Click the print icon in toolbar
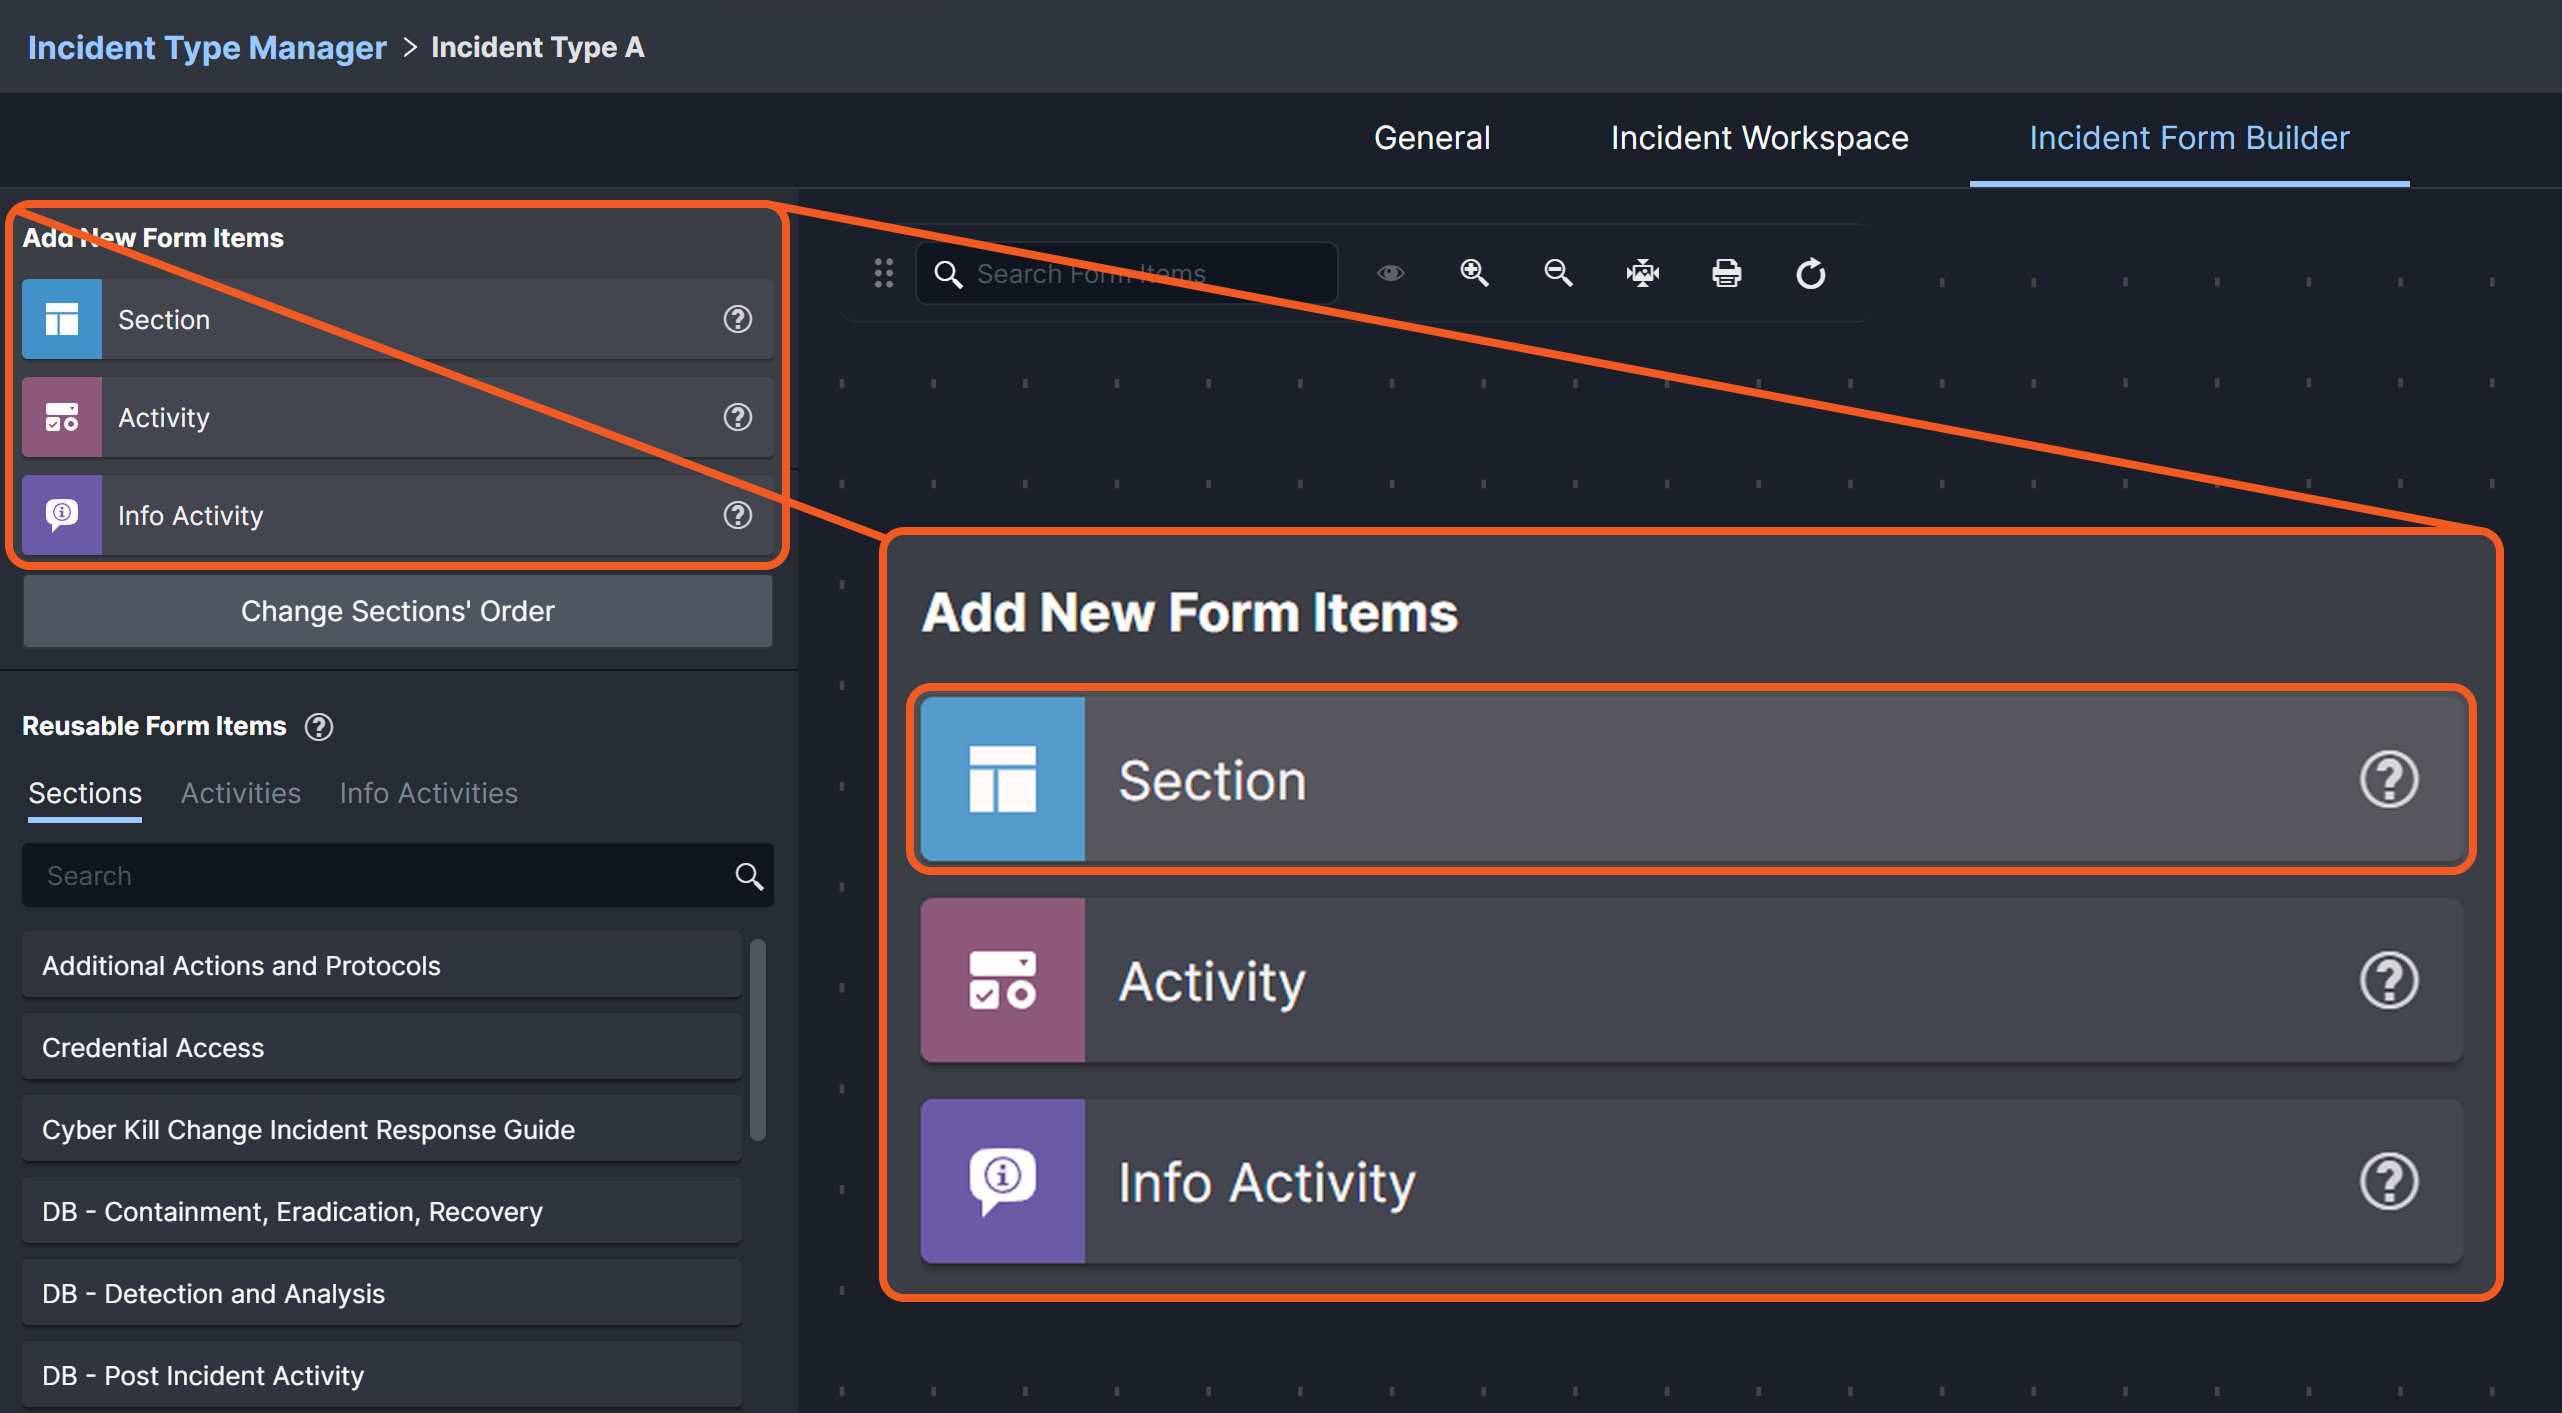This screenshot has width=2562, height=1413. pos(1726,273)
